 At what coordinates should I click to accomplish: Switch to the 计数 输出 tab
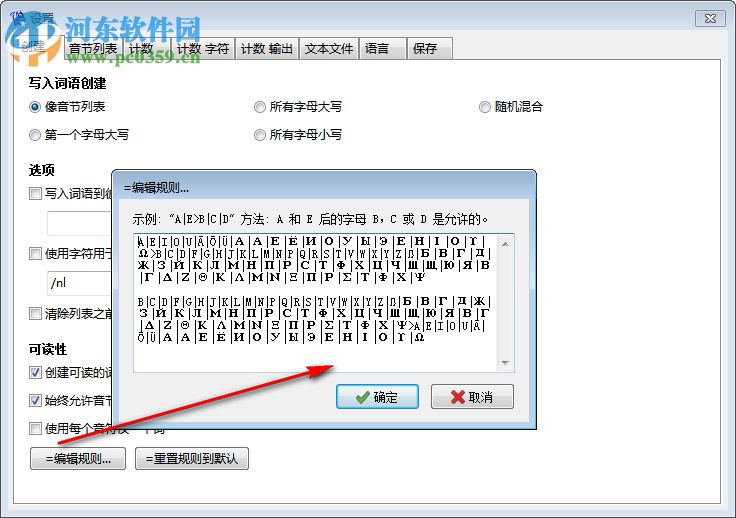[267, 48]
